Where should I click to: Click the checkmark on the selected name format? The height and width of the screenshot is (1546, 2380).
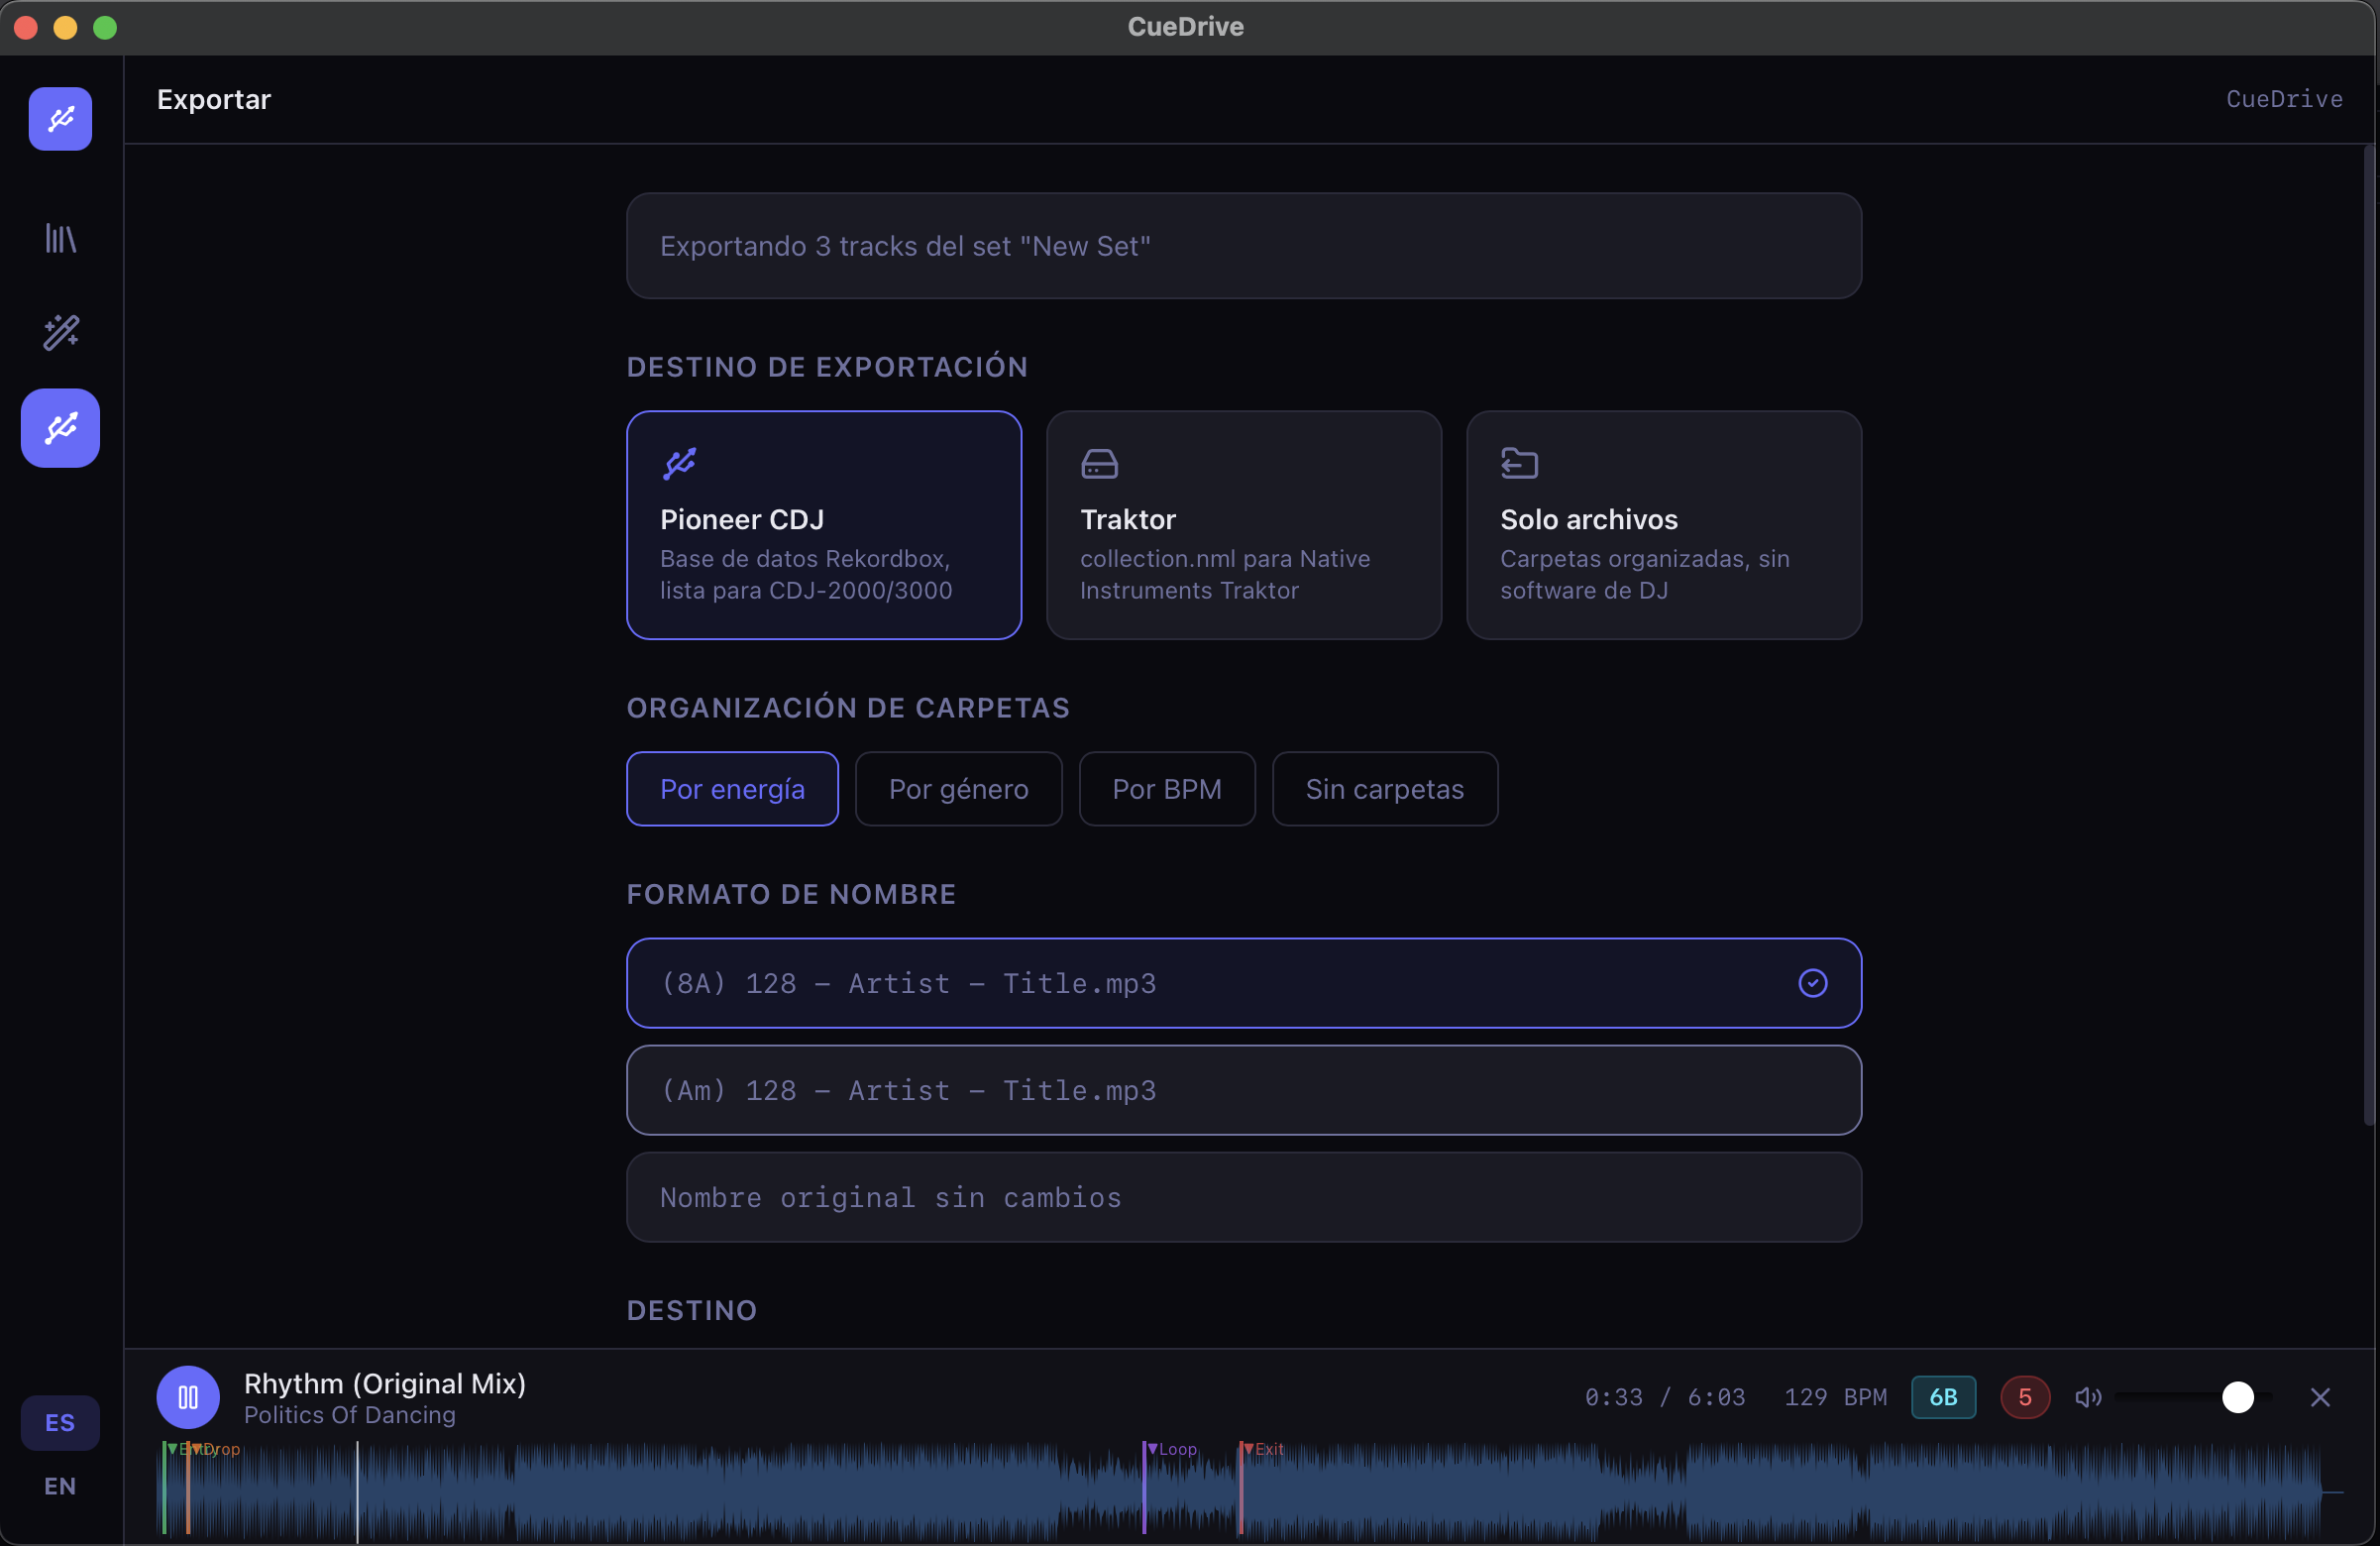[x=1813, y=983]
